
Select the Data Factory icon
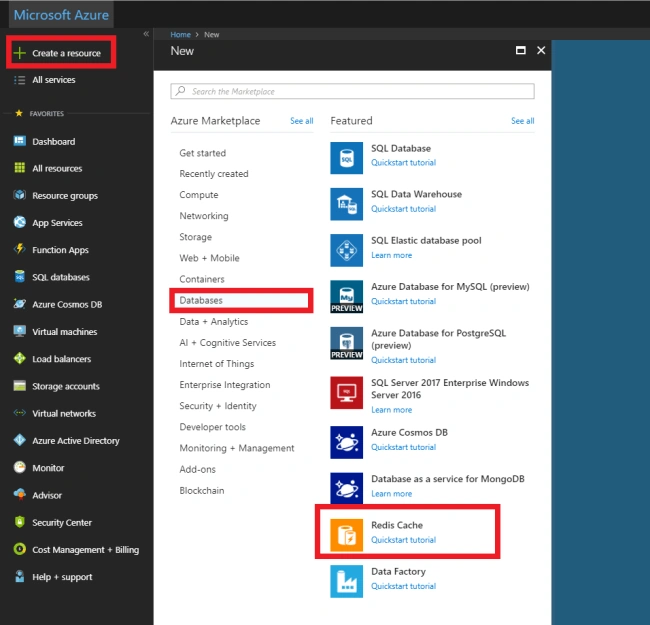tap(347, 581)
